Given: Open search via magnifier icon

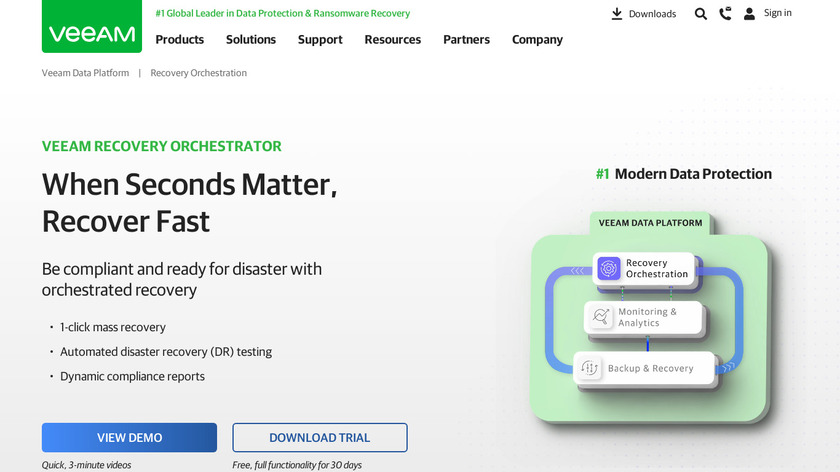Looking at the screenshot, I should (700, 14).
